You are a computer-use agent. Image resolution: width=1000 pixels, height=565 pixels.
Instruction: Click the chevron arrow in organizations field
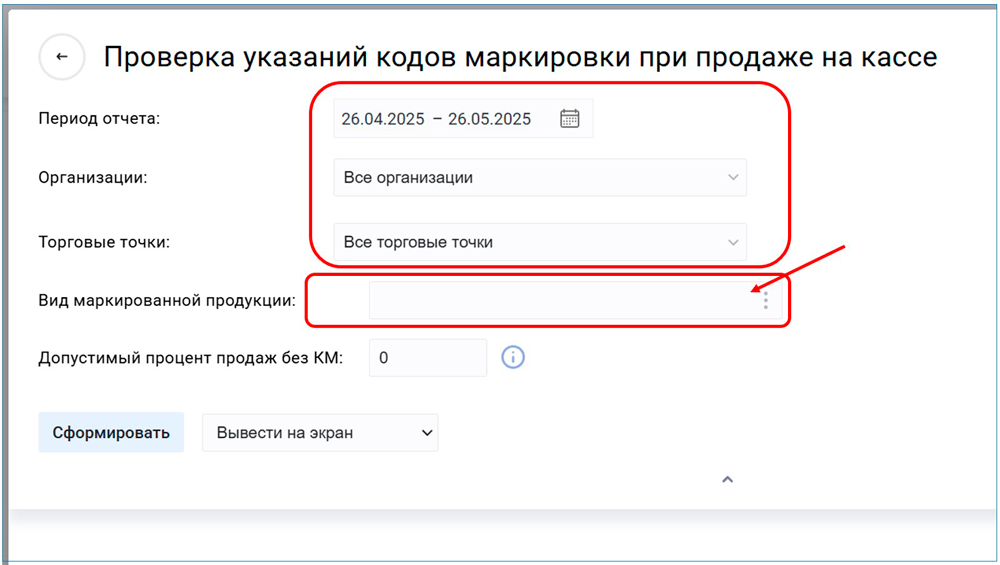(733, 178)
